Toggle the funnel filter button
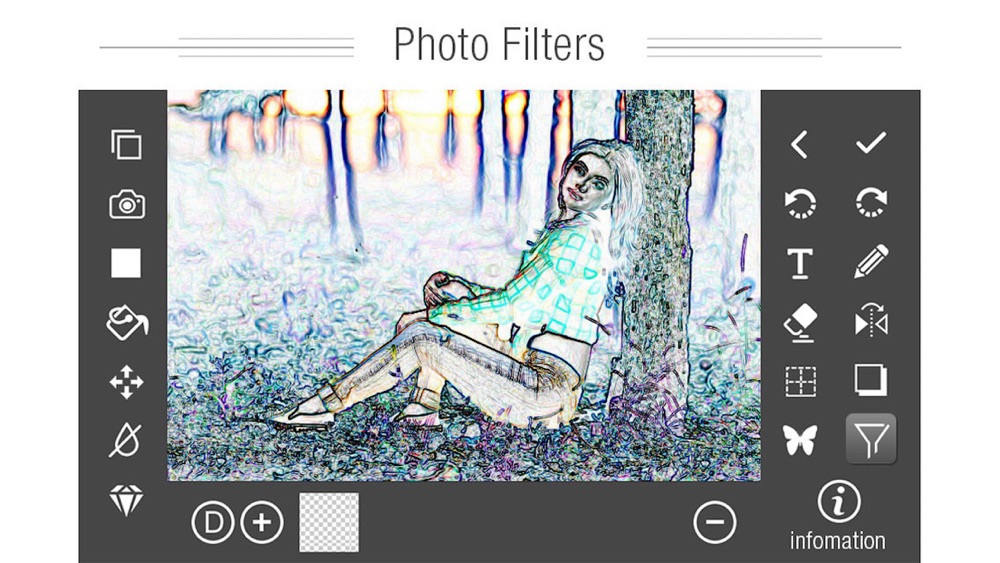Image resolution: width=1000 pixels, height=563 pixels. (x=871, y=439)
